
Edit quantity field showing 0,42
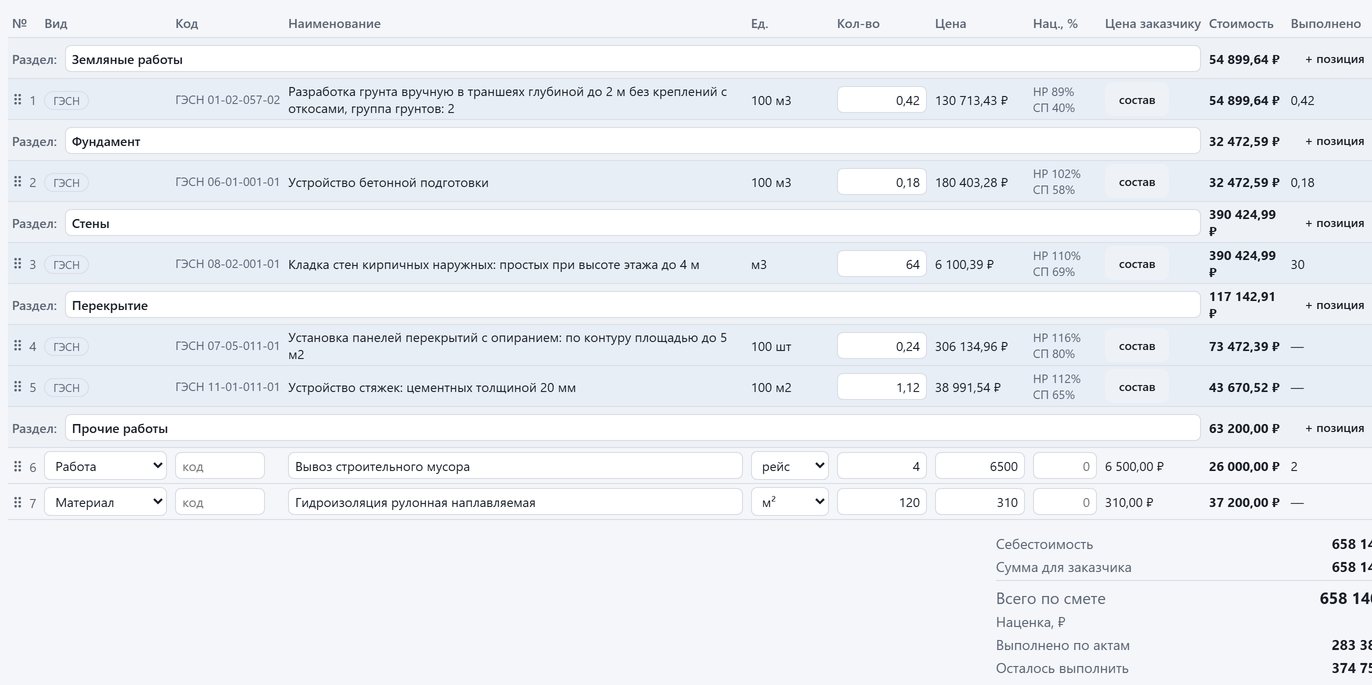(x=882, y=100)
